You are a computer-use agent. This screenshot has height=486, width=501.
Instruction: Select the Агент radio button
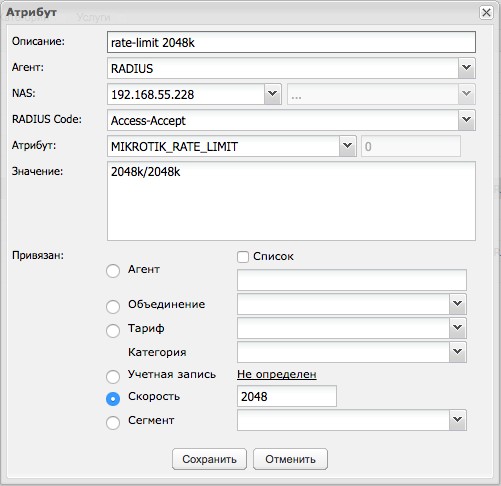point(113,271)
